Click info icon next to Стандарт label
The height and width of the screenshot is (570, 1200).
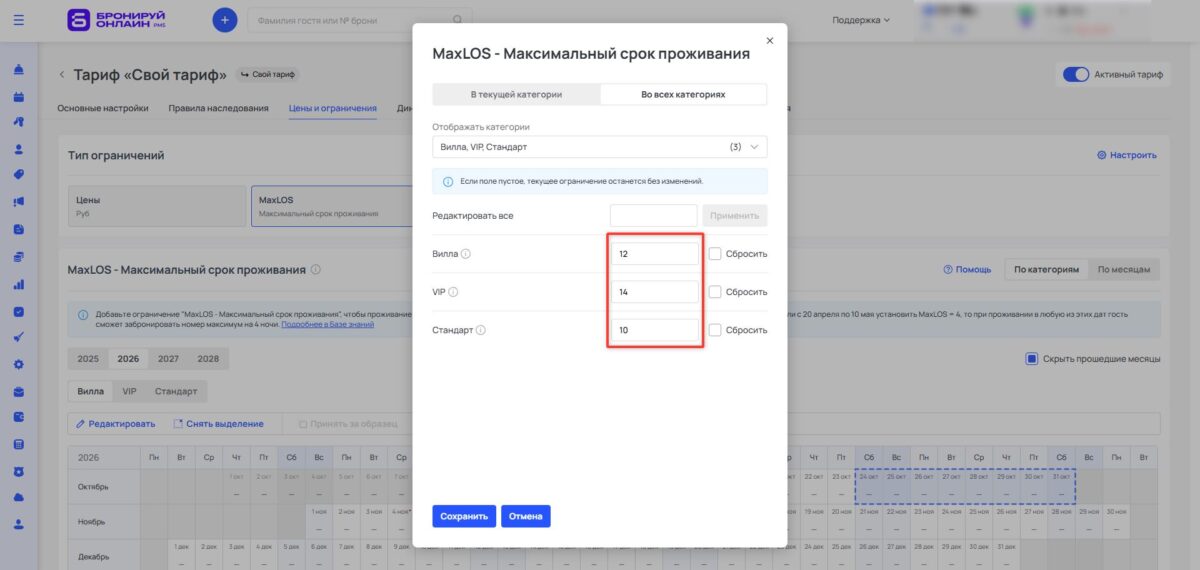pyautogui.click(x=481, y=330)
